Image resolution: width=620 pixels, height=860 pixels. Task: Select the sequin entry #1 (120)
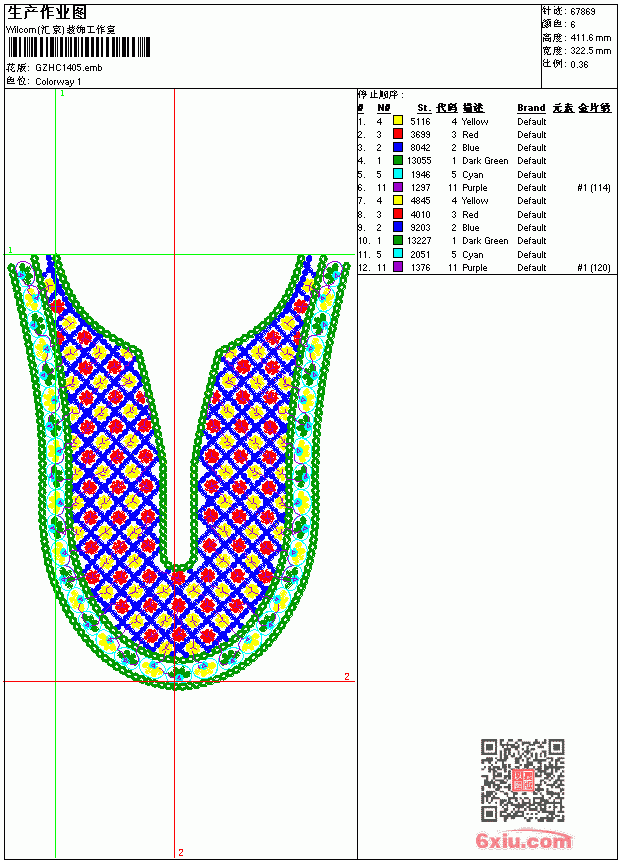[594, 268]
